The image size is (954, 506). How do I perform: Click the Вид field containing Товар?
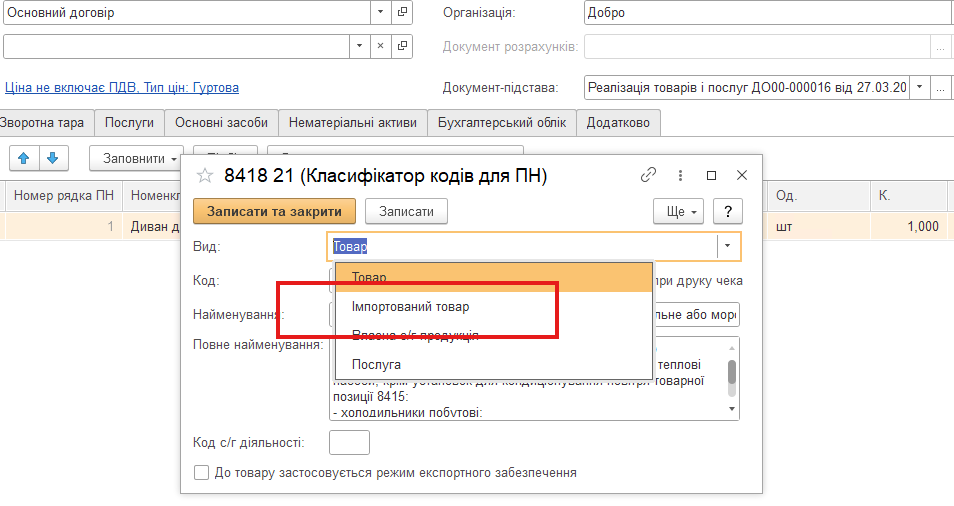pyautogui.click(x=523, y=246)
